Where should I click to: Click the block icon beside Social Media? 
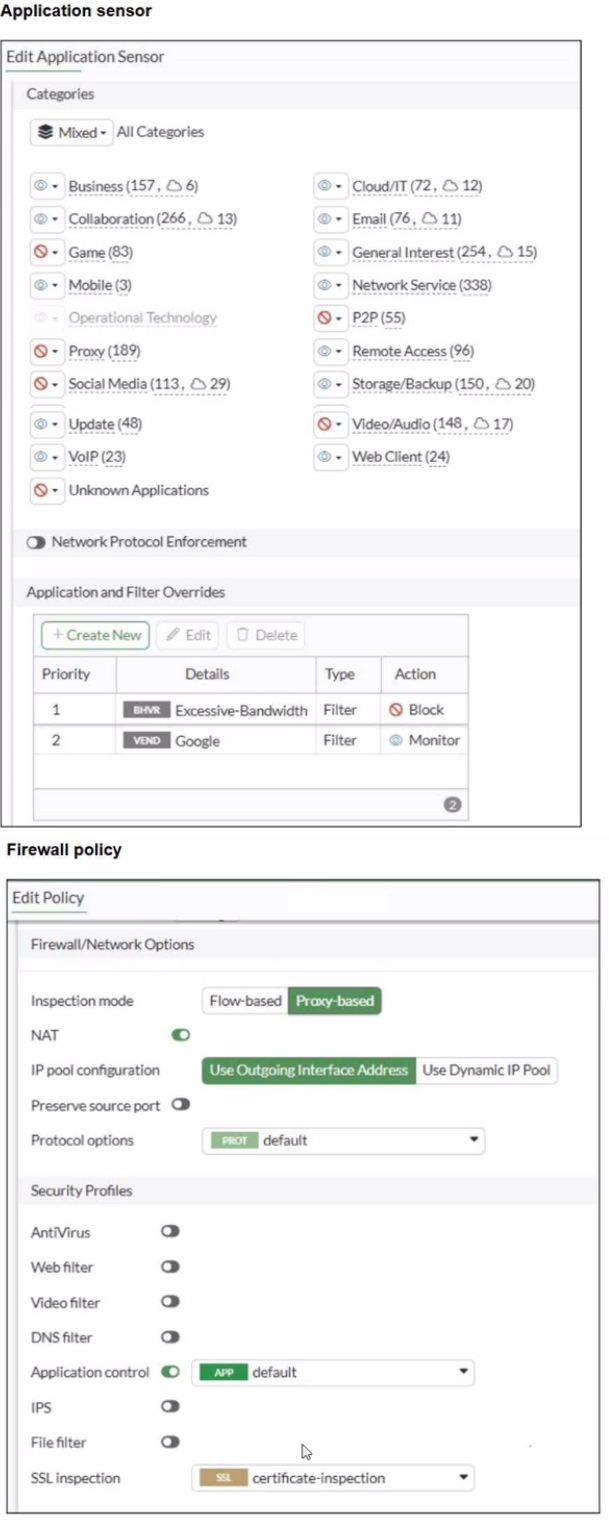pyautogui.click(x=41, y=384)
